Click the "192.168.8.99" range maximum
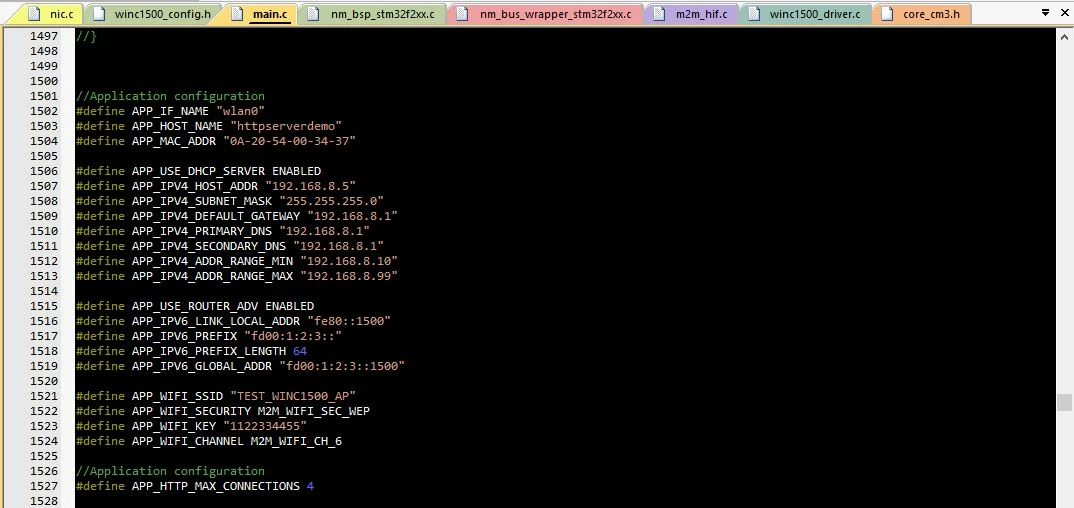1074x508 pixels. 349,277
